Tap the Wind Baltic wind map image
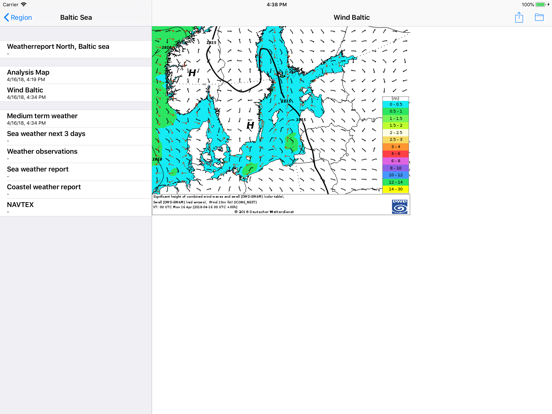Viewport: 552px width, 414px height. (281, 120)
